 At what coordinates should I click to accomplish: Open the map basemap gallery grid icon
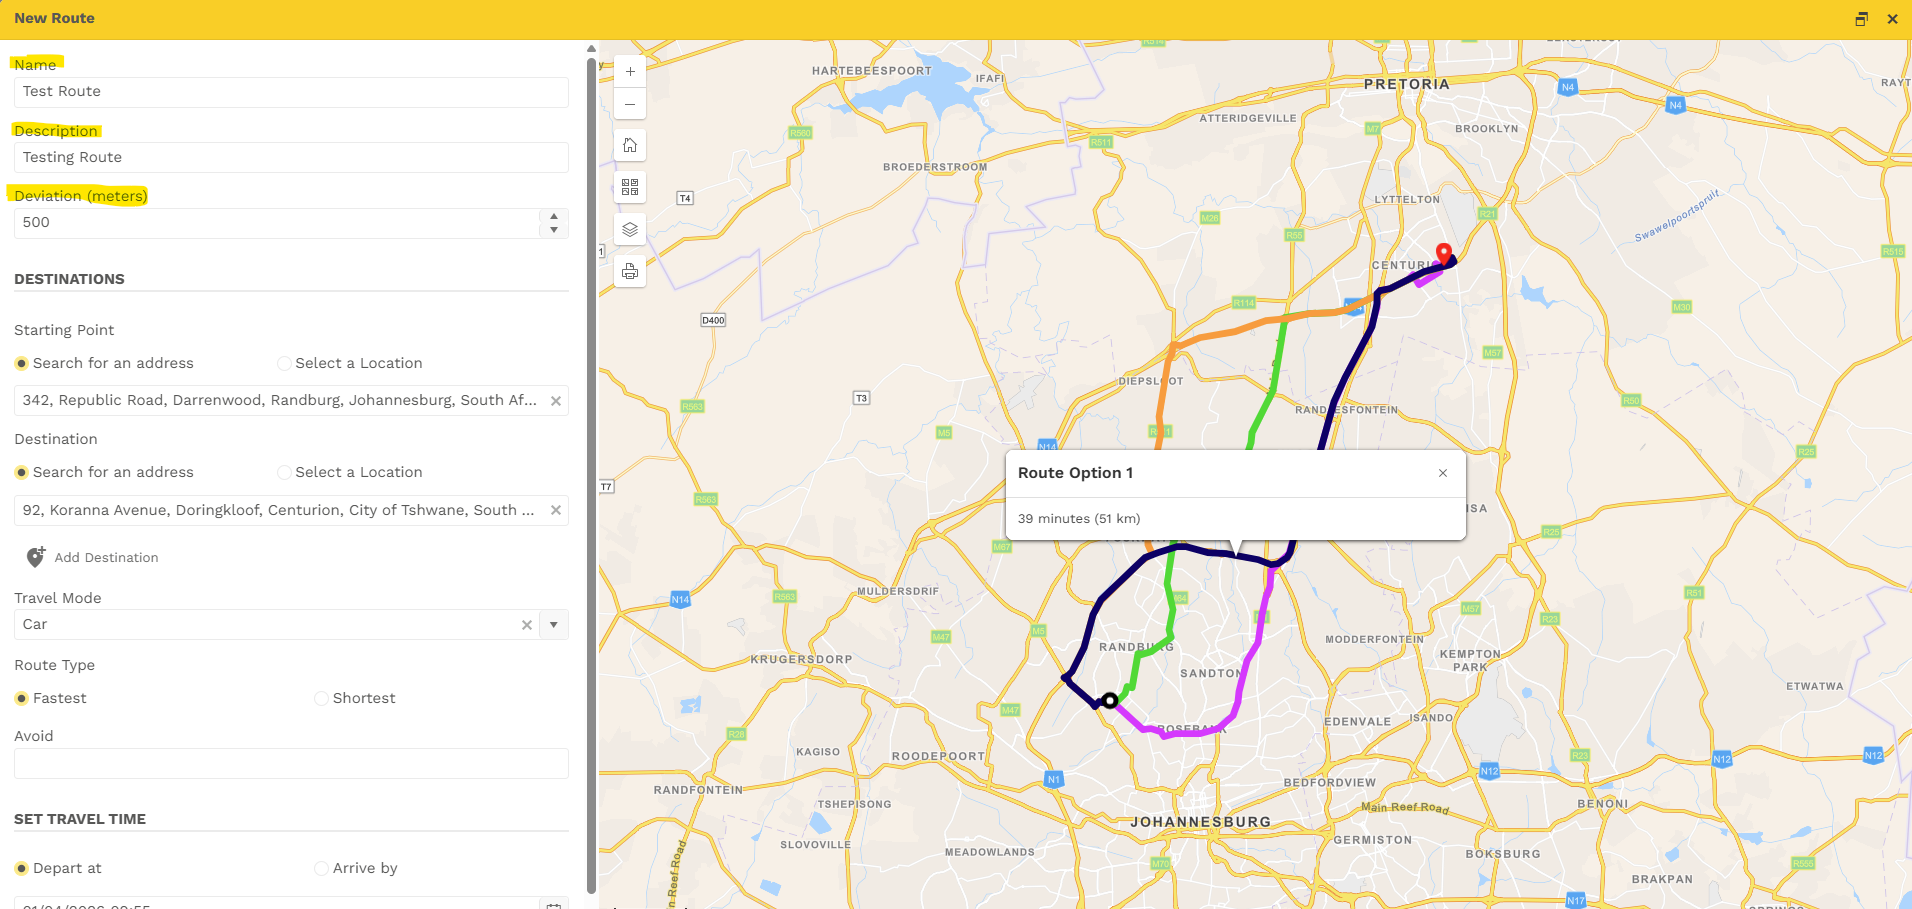[630, 188]
